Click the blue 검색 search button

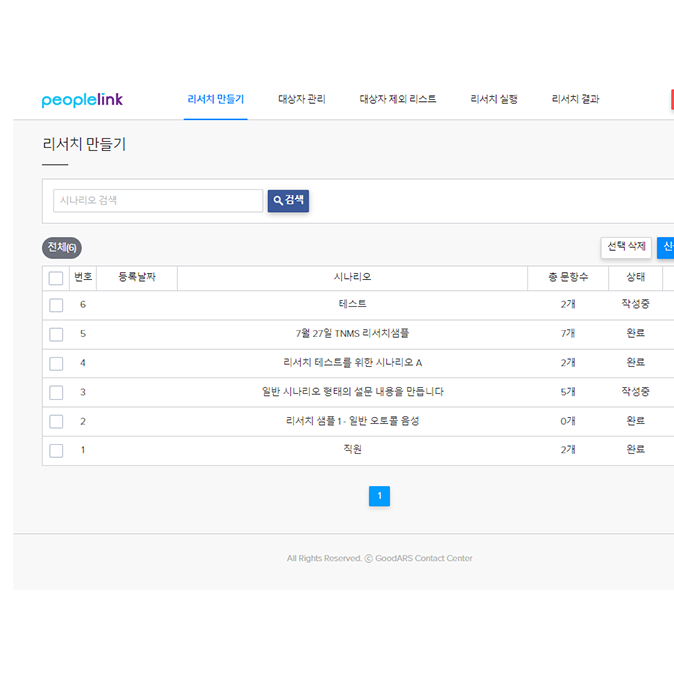click(x=288, y=201)
